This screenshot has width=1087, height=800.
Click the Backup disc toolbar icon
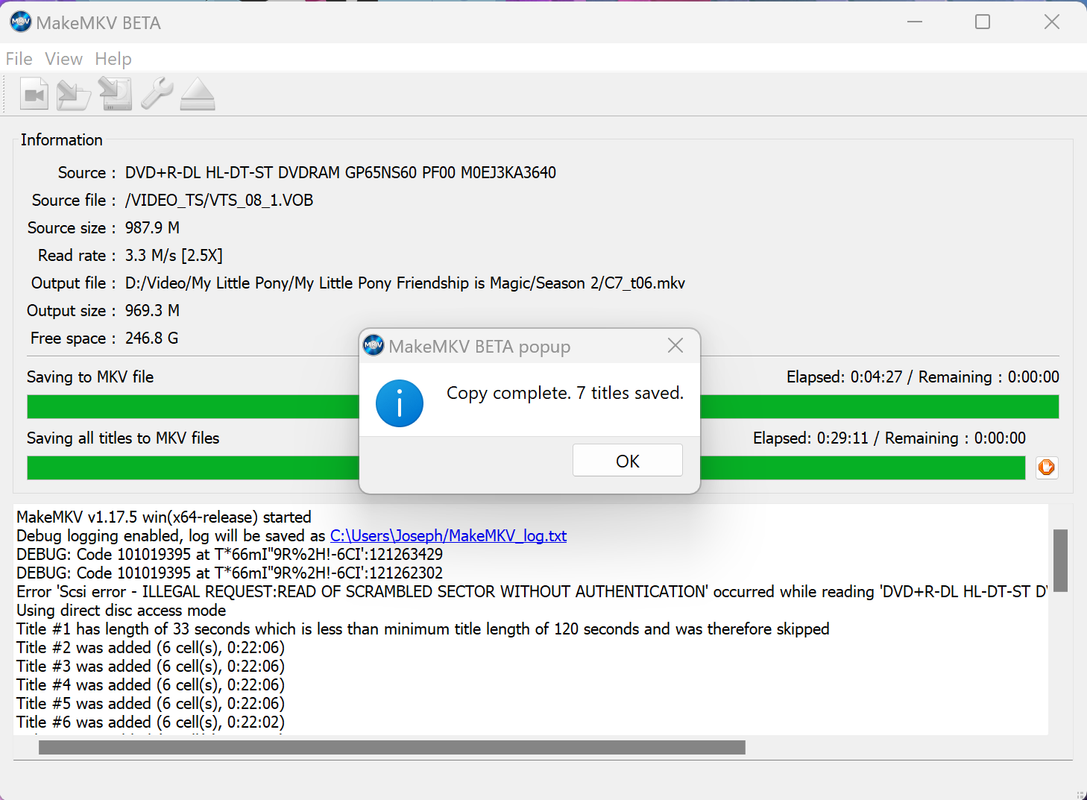click(x=115, y=94)
